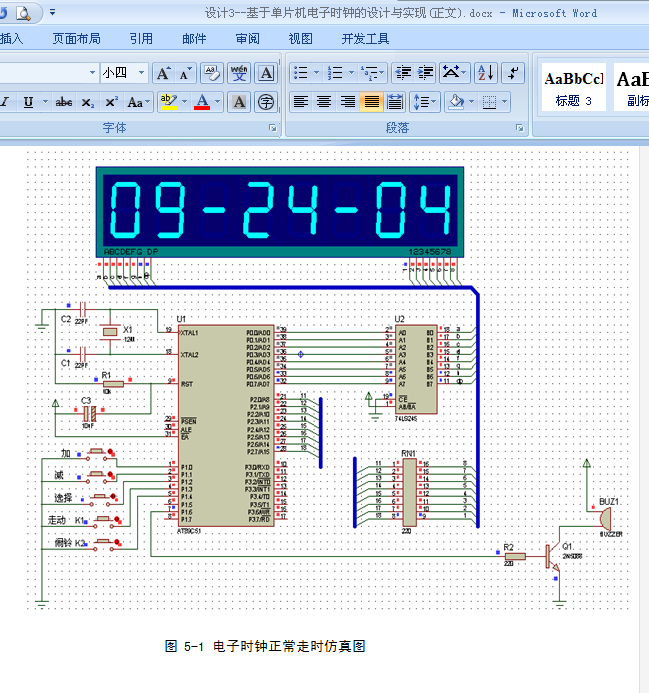Click the Enclose Characters icon
The image size is (649, 693).
pyautogui.click(x=266, y=103)
